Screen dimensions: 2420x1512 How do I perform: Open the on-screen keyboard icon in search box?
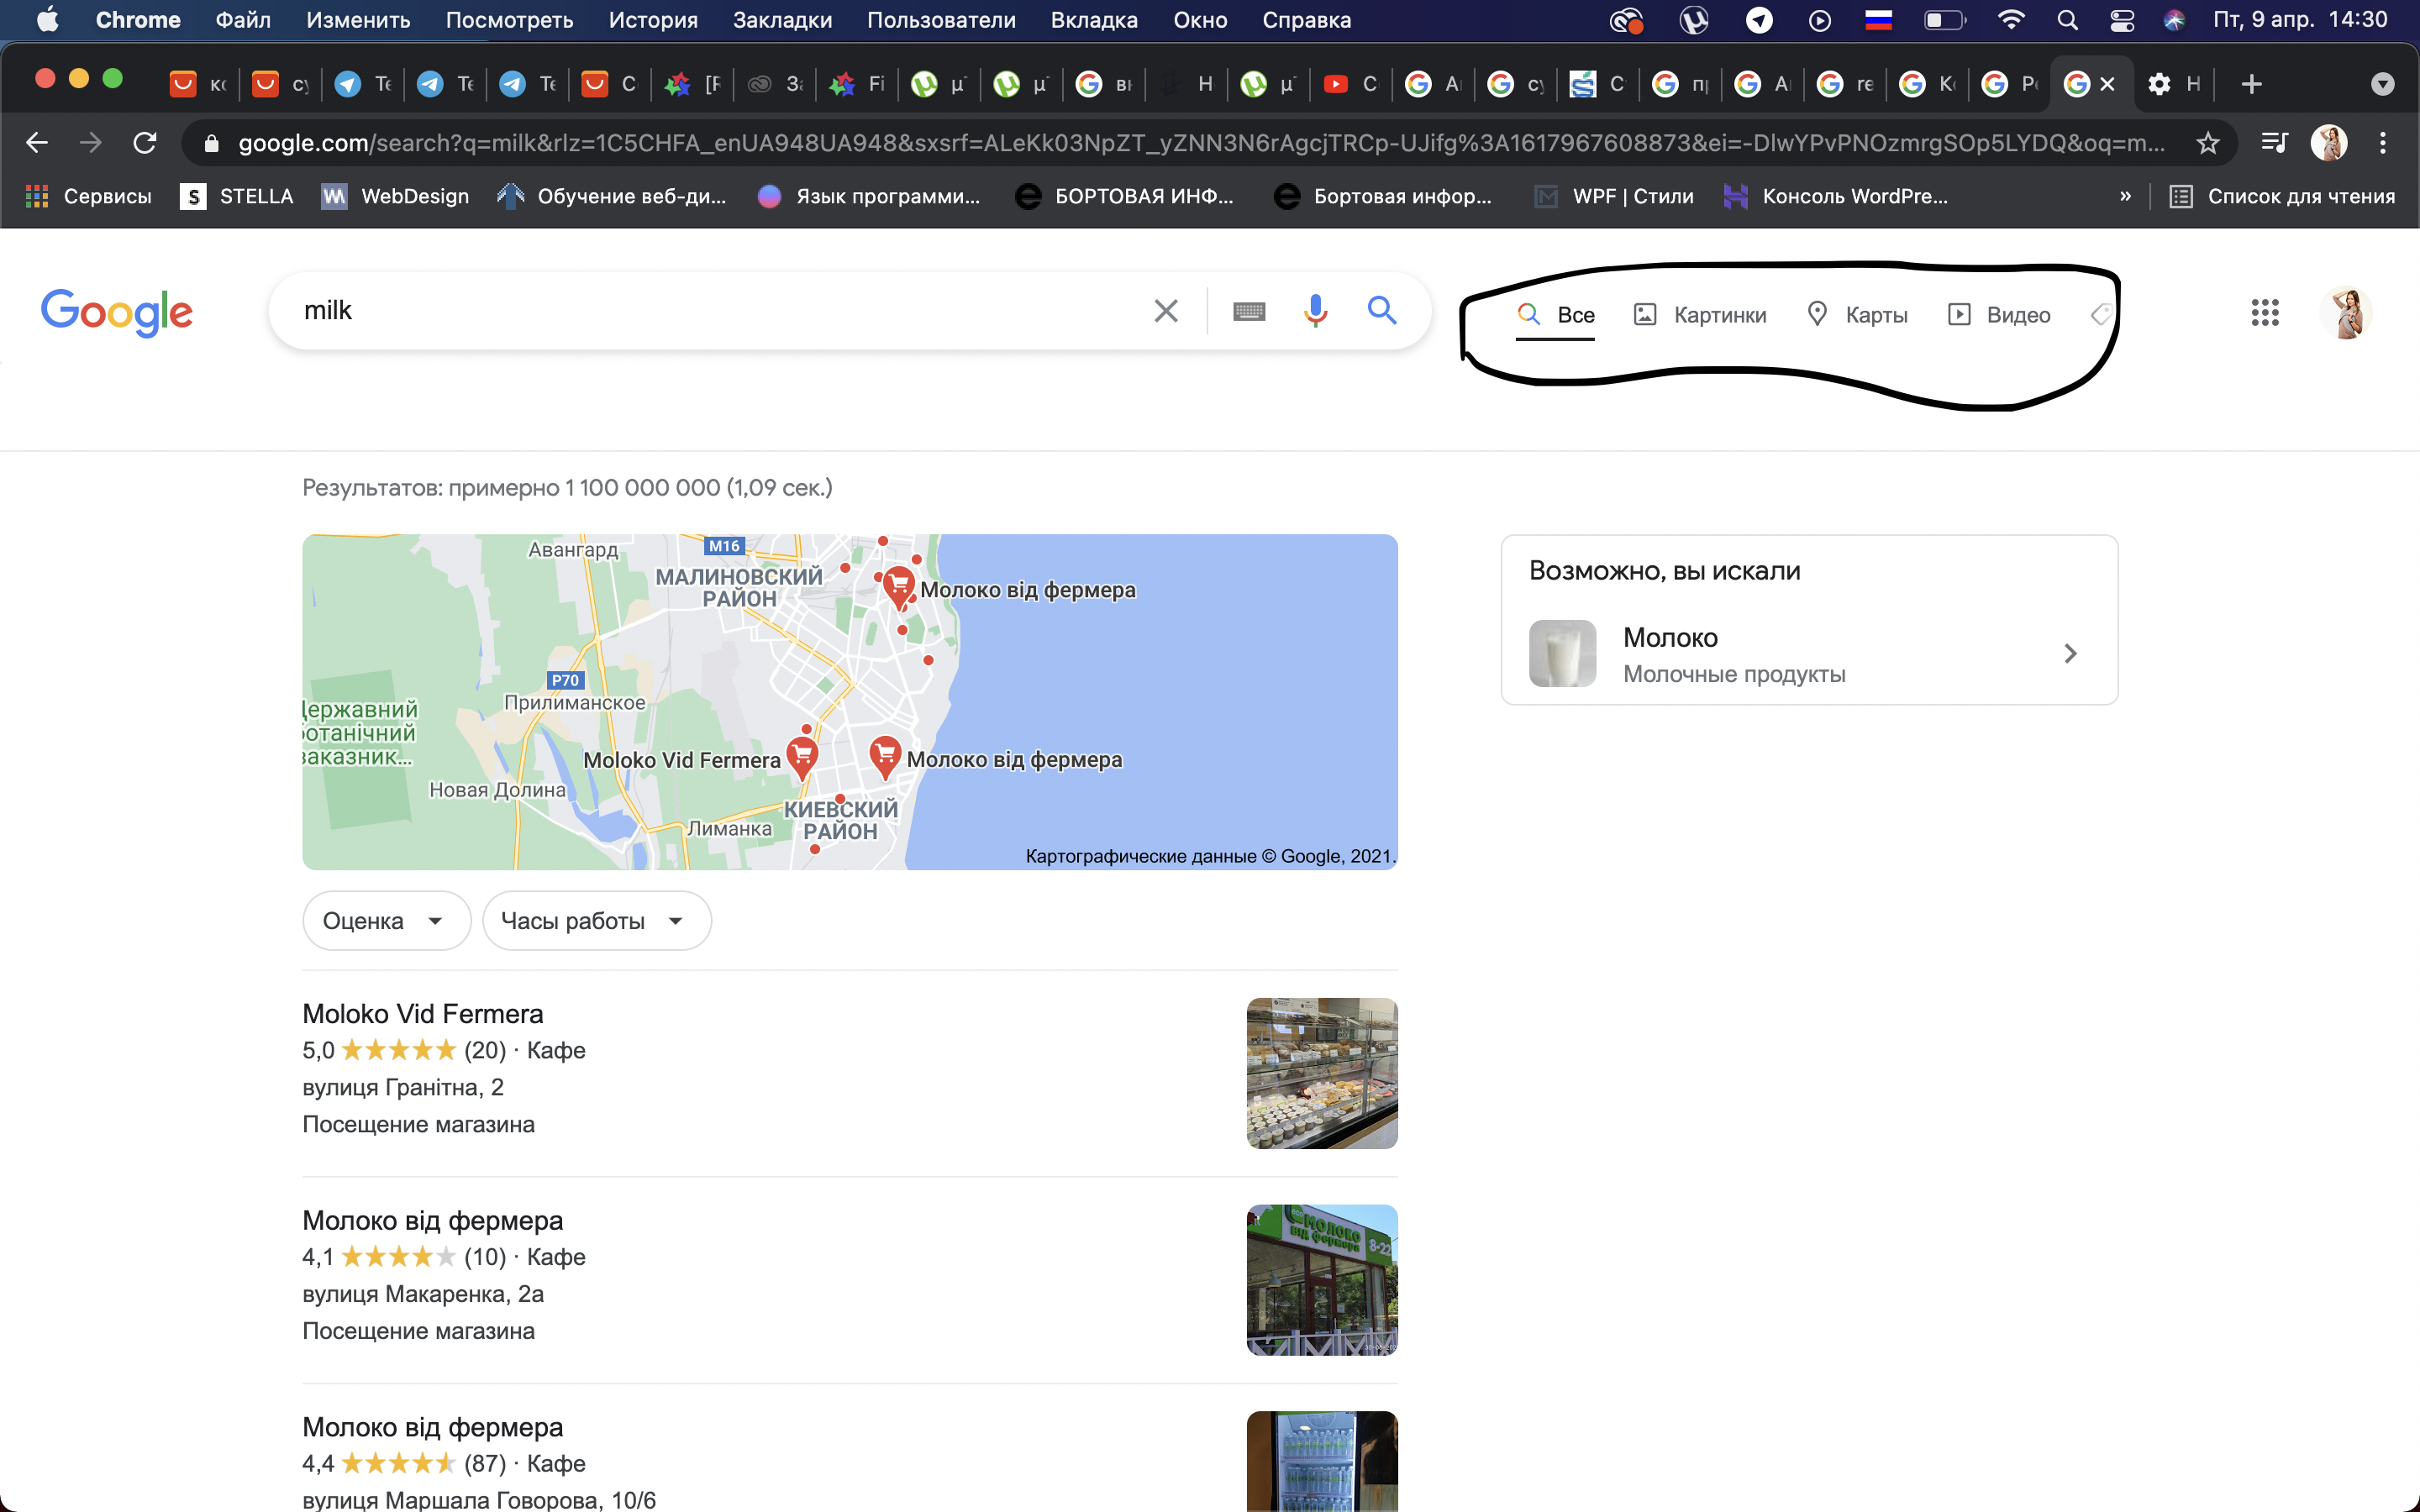1249,311
